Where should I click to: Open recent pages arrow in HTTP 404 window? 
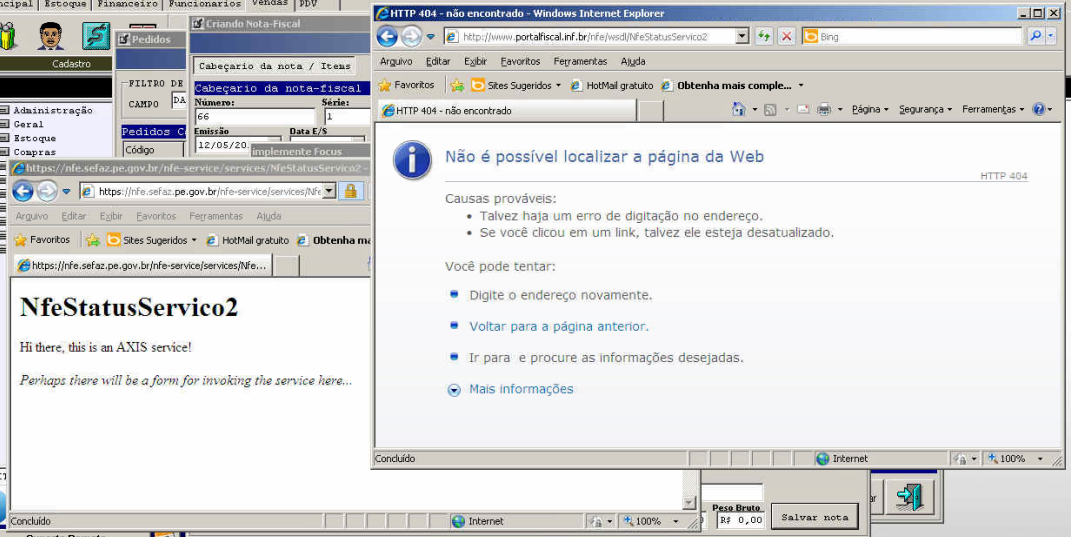(x=431, y=37)
